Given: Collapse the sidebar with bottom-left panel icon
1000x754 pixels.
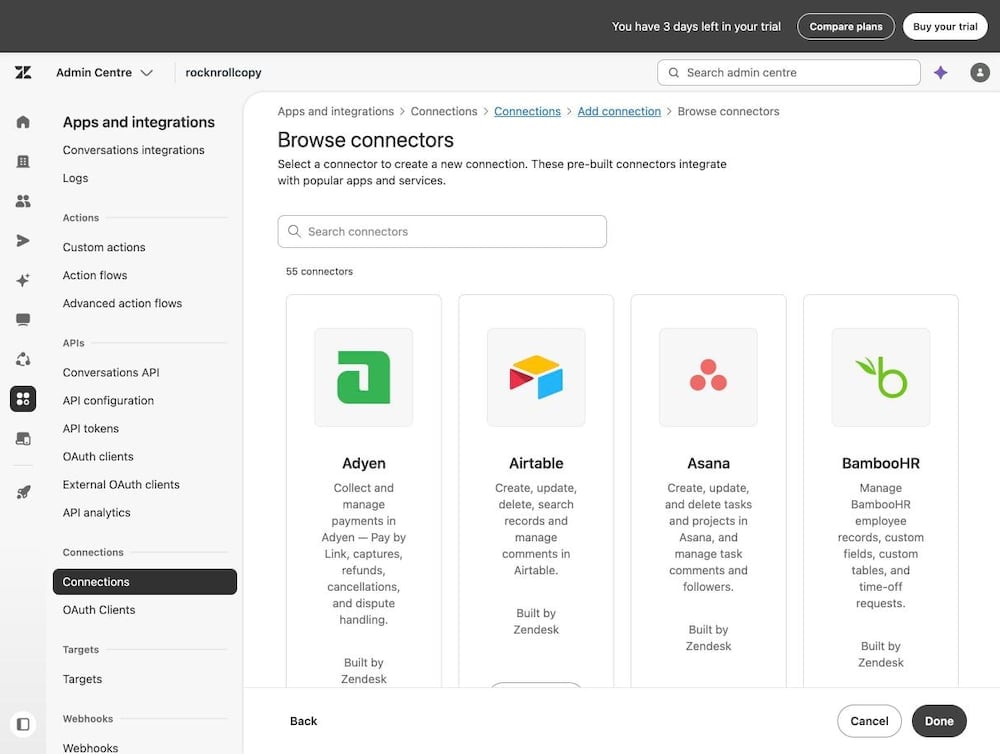Looking at the screenshot, I should click(23, 724).
